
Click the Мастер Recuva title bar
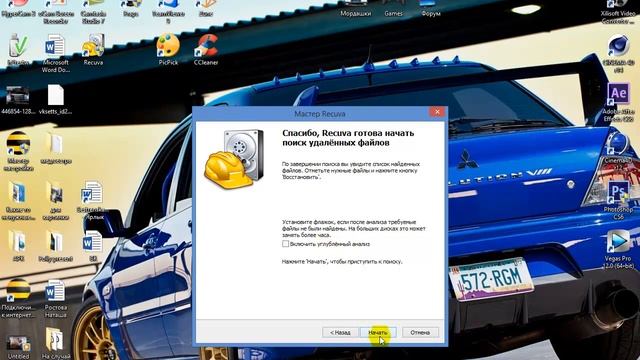pyautogui.click(x=320, y=113)
